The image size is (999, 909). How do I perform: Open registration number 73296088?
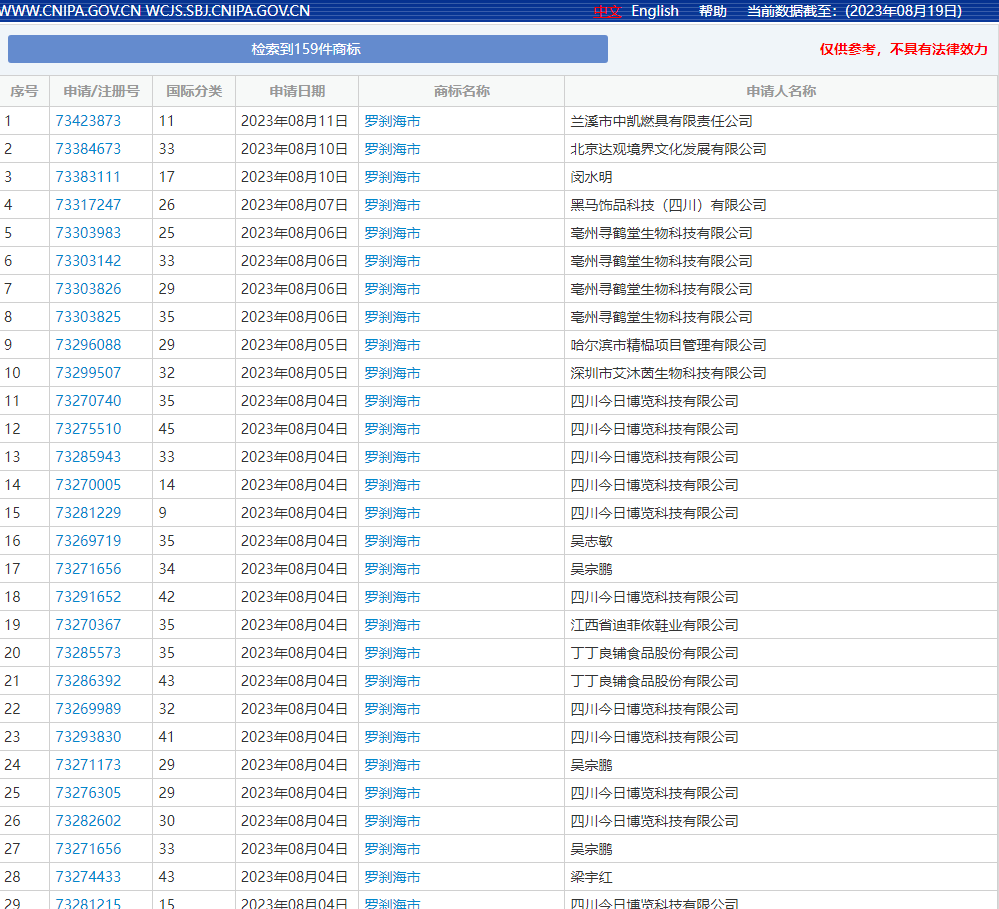pyautogui.click(x=88, y=345)
